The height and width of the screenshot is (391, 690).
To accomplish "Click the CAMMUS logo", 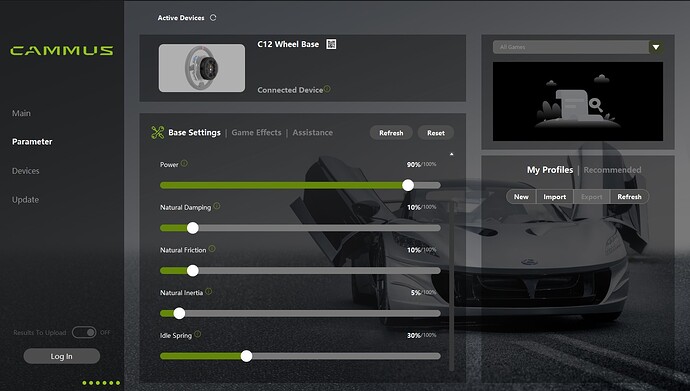I will click(62, 51).
